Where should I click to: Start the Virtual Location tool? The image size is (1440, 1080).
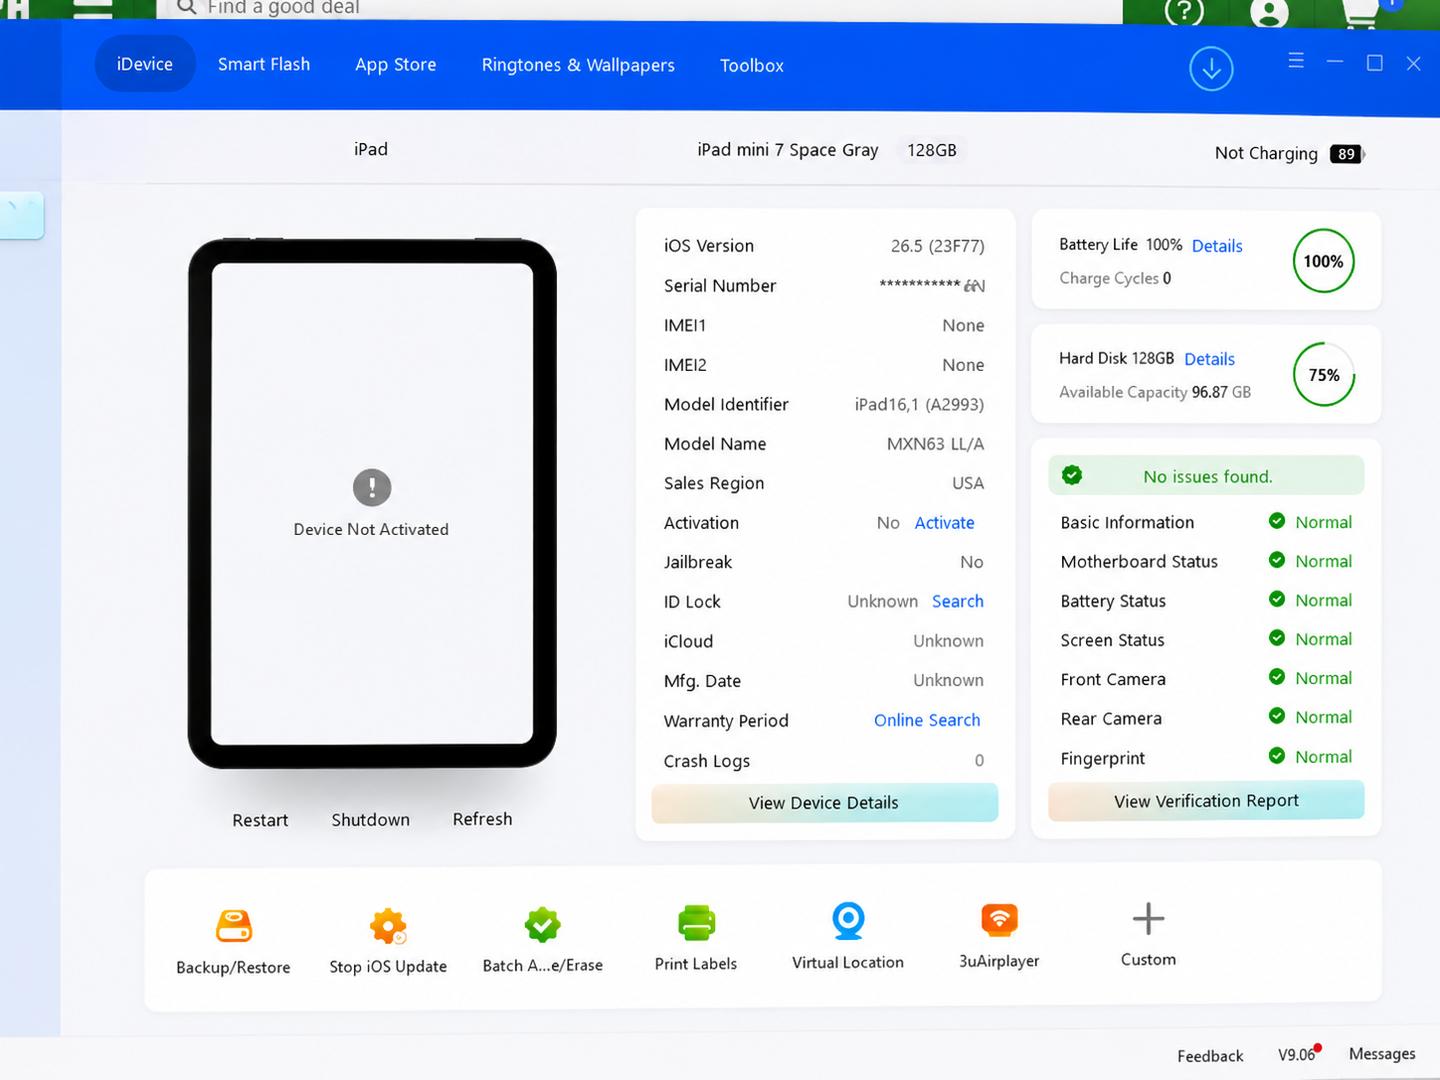(x=848, y=921)
